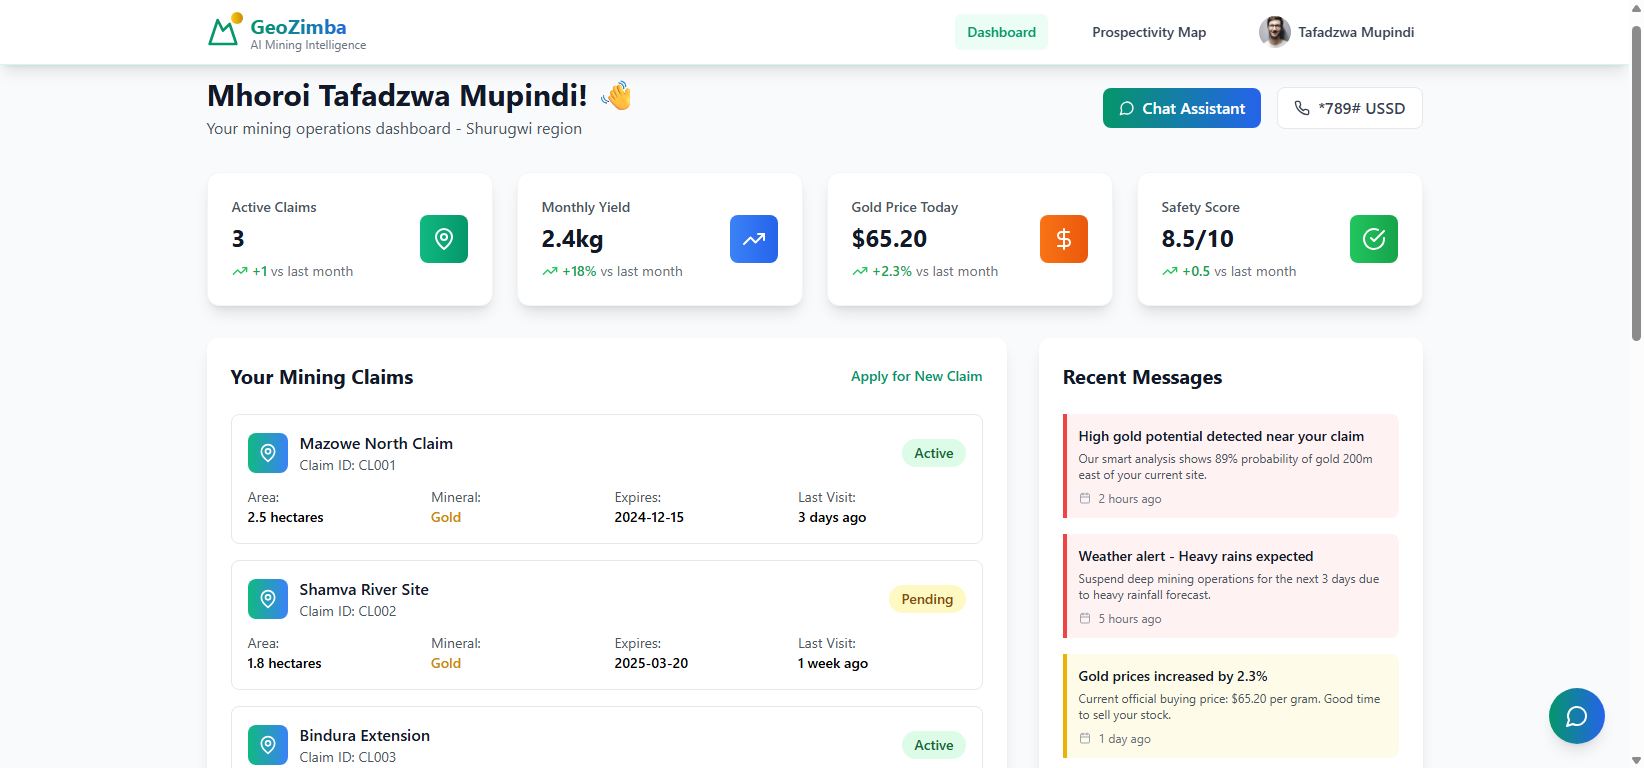Click the waving hand emoji in the greeting
The height and width of the screenshot is (768, 1644).
pos(616,96)
